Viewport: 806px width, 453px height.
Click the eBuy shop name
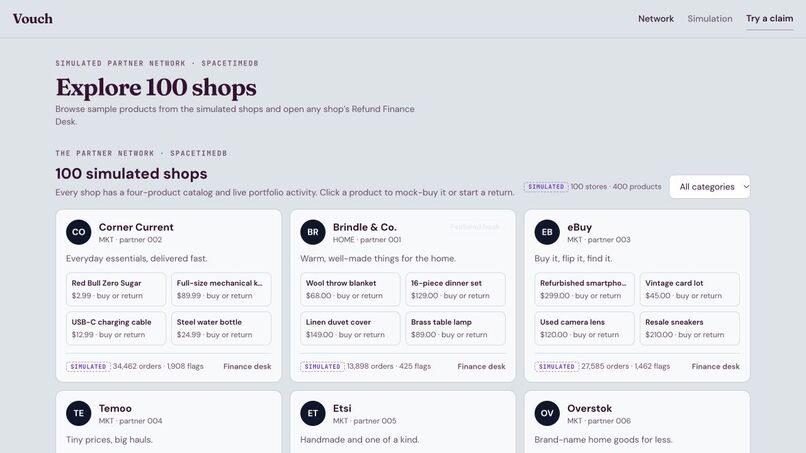[579, 227]
